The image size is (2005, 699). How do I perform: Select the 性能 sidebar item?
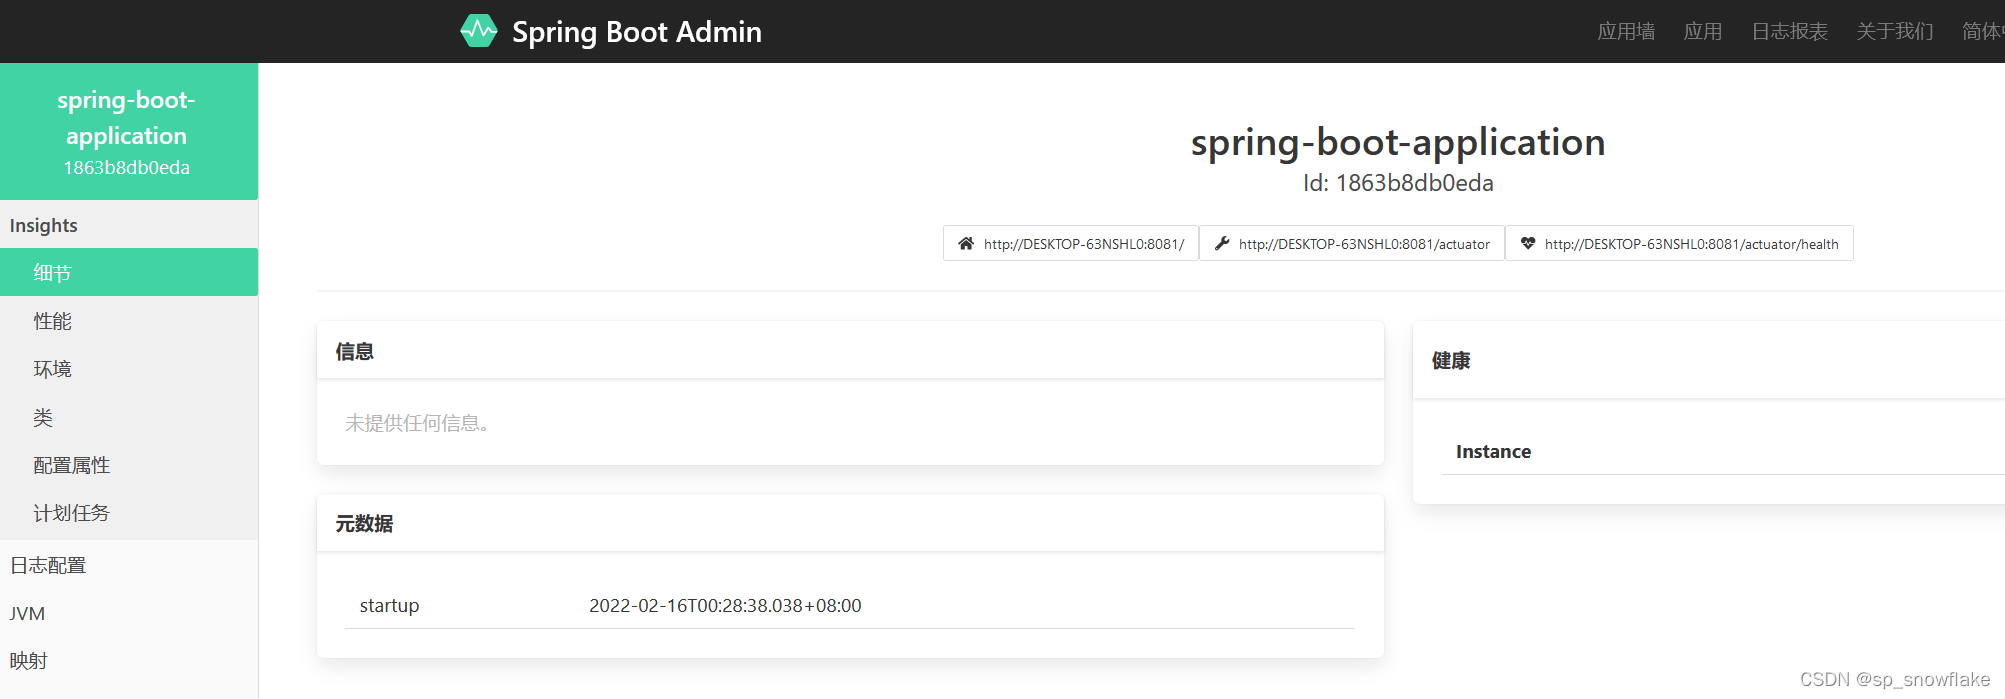pos(129,321)
